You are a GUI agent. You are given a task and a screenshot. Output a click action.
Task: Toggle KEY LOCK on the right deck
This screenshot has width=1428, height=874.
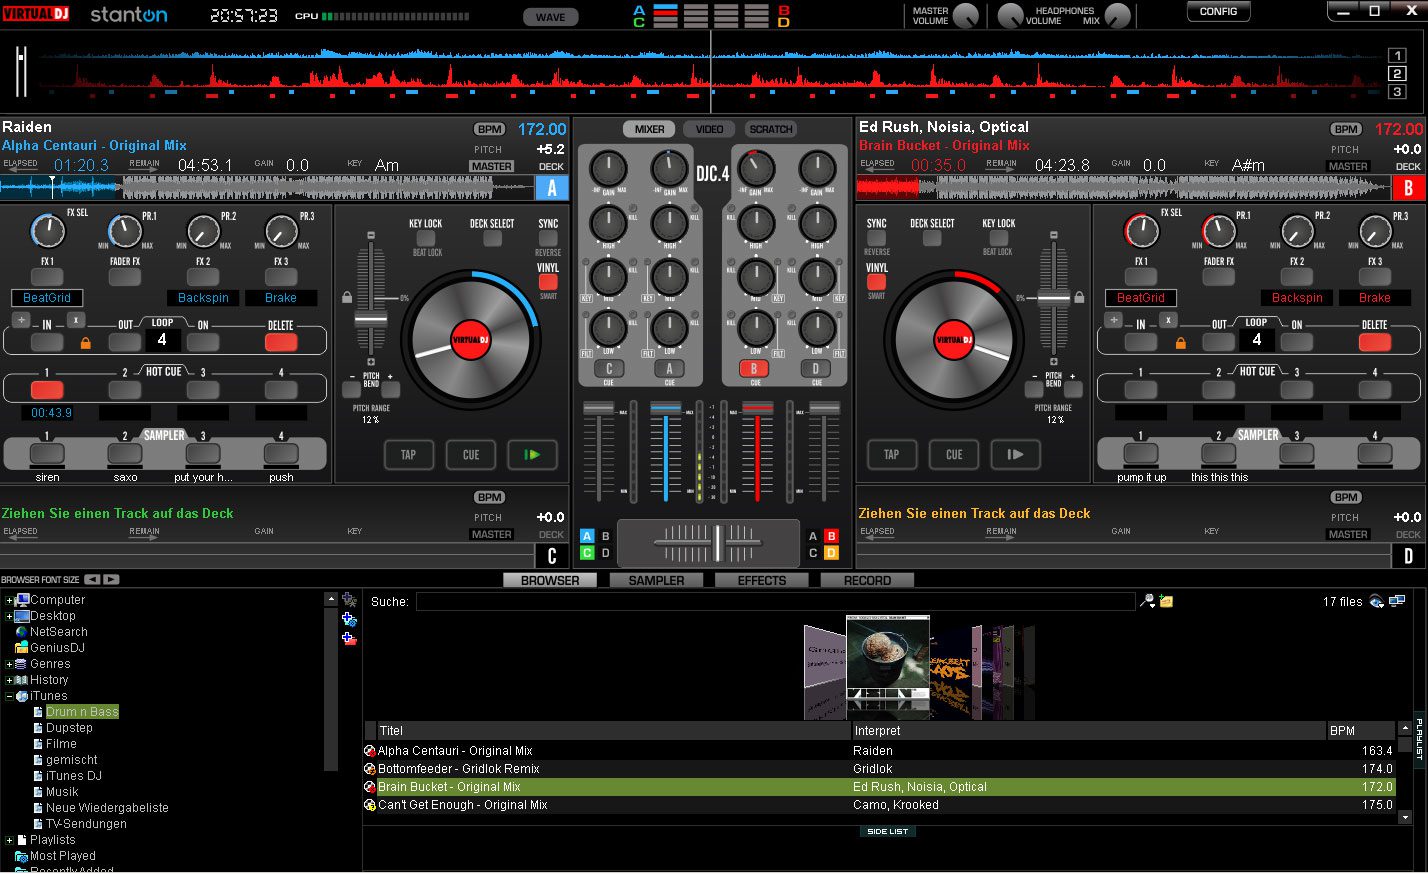point(998,238)
